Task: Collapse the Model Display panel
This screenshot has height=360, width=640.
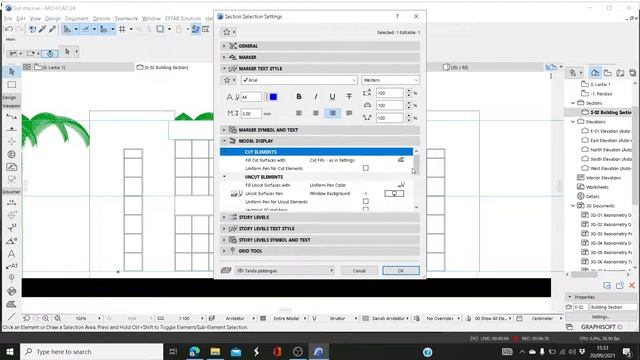Action: [x=320, y=141]
